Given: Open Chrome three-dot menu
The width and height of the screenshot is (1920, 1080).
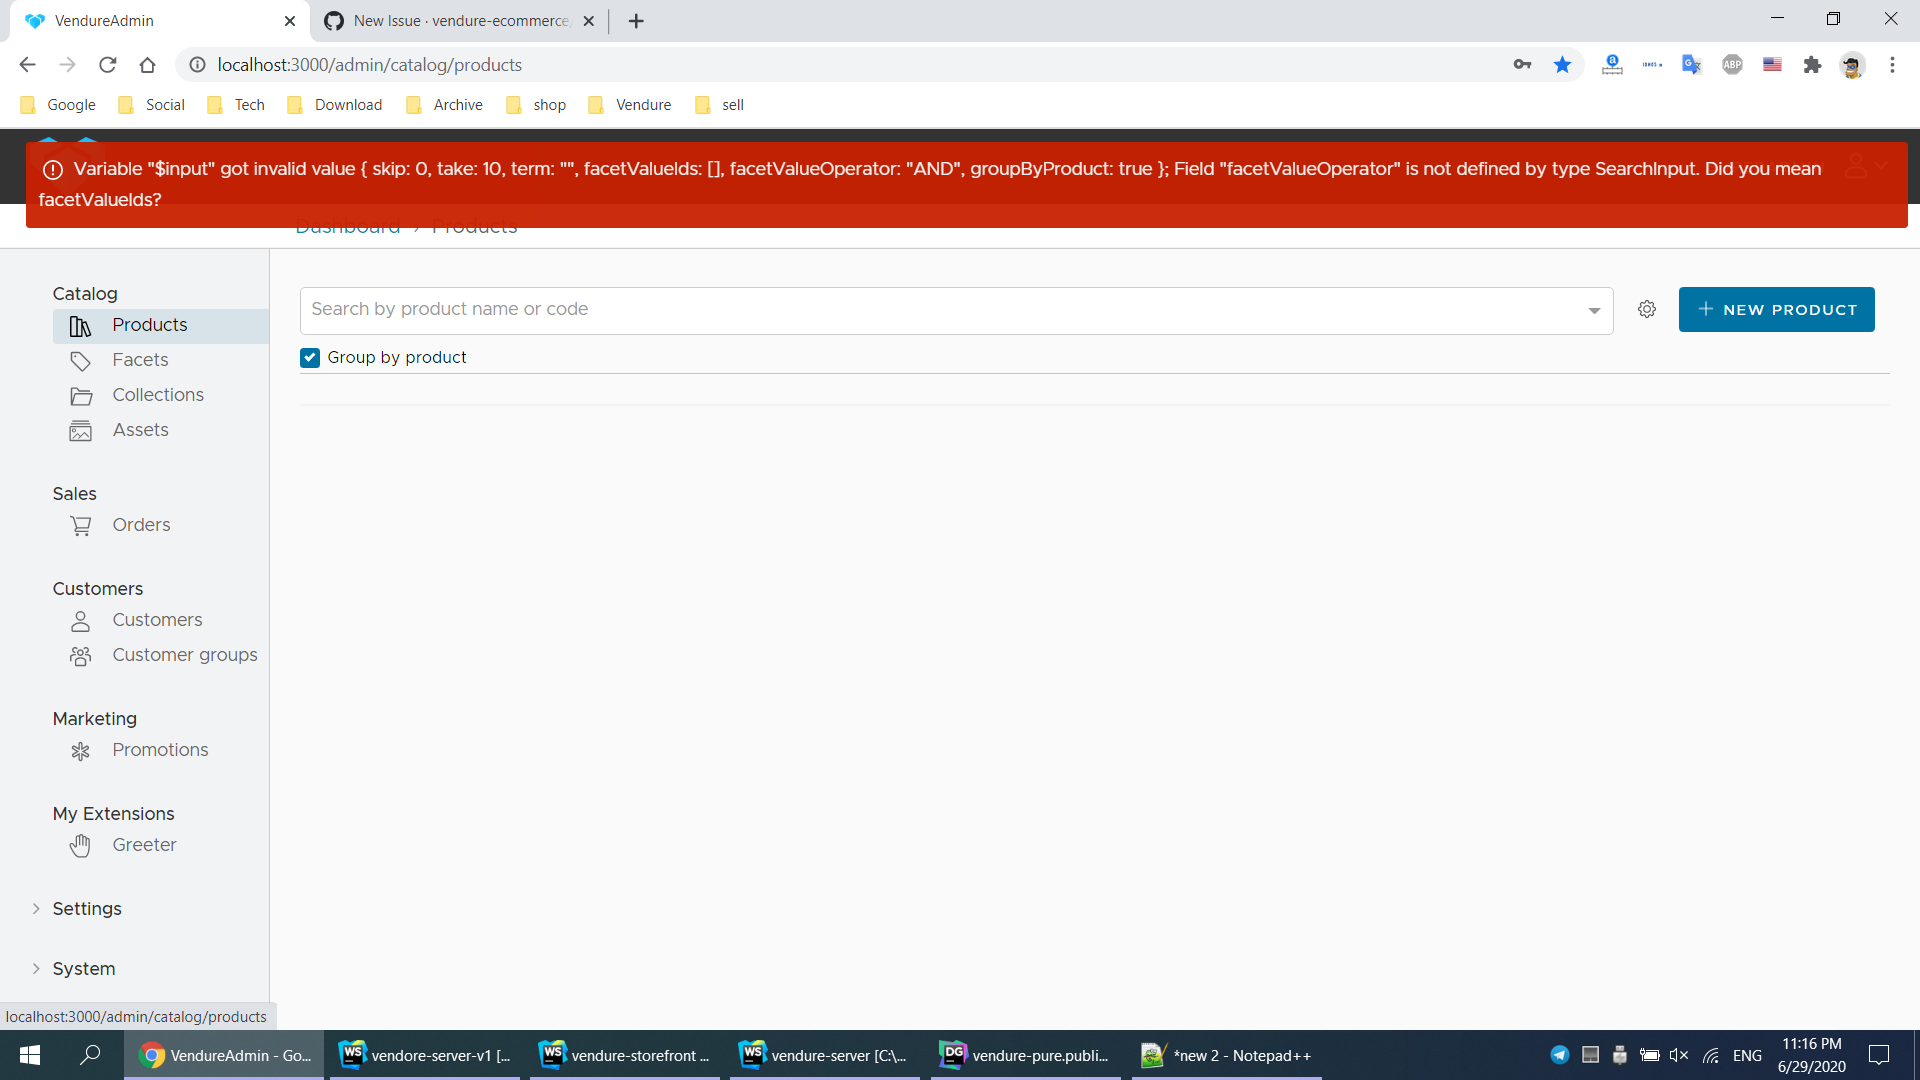Looking at the screenshot, I should (x=1892, y=65).
